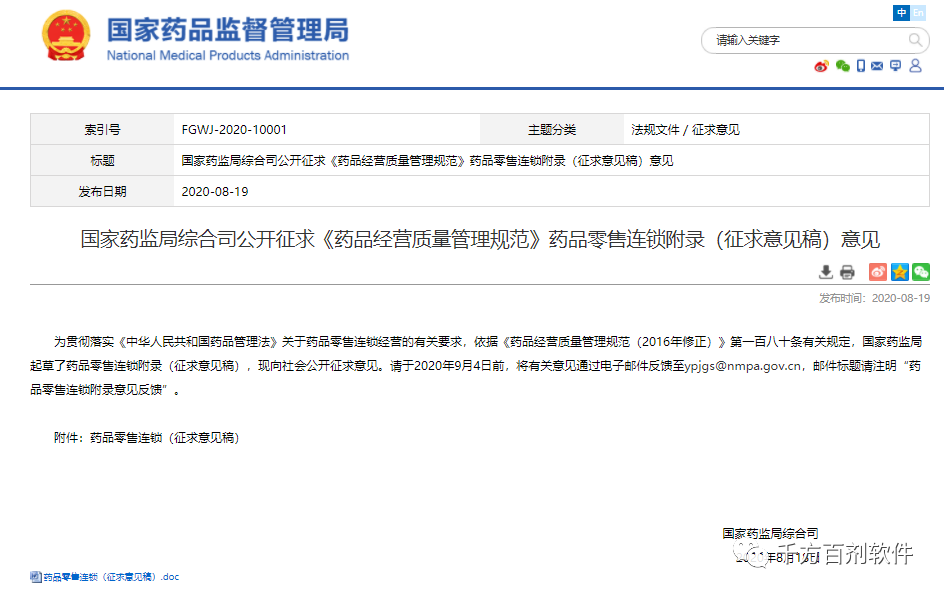Open the WeChat icon under search box
Viewport: 944px width, 595px height.
coord(843,66)
